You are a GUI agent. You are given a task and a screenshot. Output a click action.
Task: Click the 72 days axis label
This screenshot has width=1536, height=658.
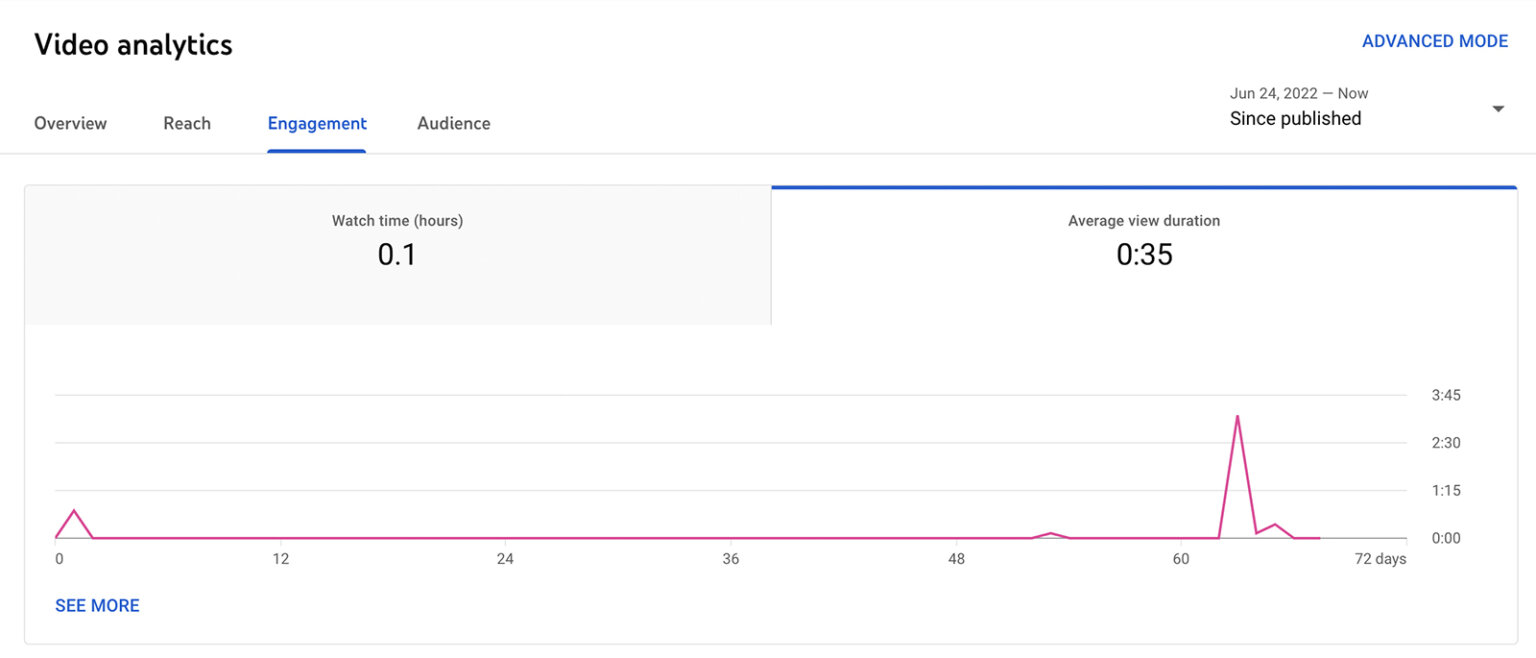coord(1381,559)
